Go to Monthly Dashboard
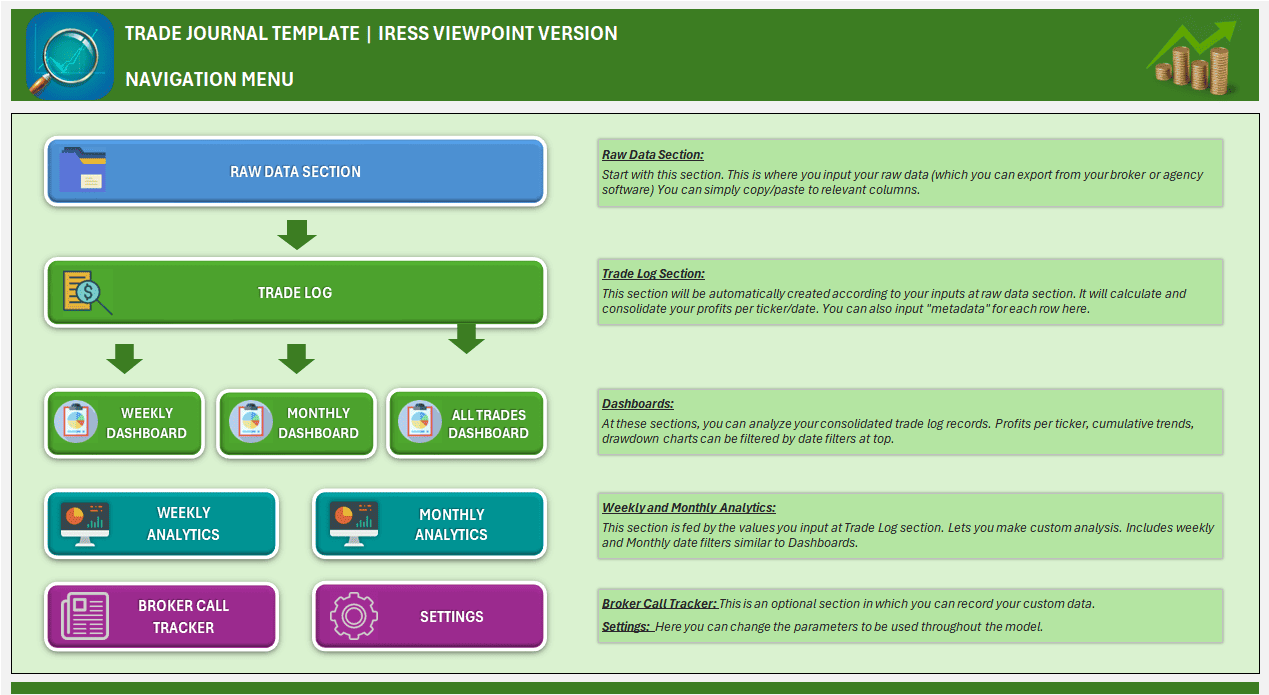Image resolution: width=1269 pixels, height=695 pixels. (297, 423)
